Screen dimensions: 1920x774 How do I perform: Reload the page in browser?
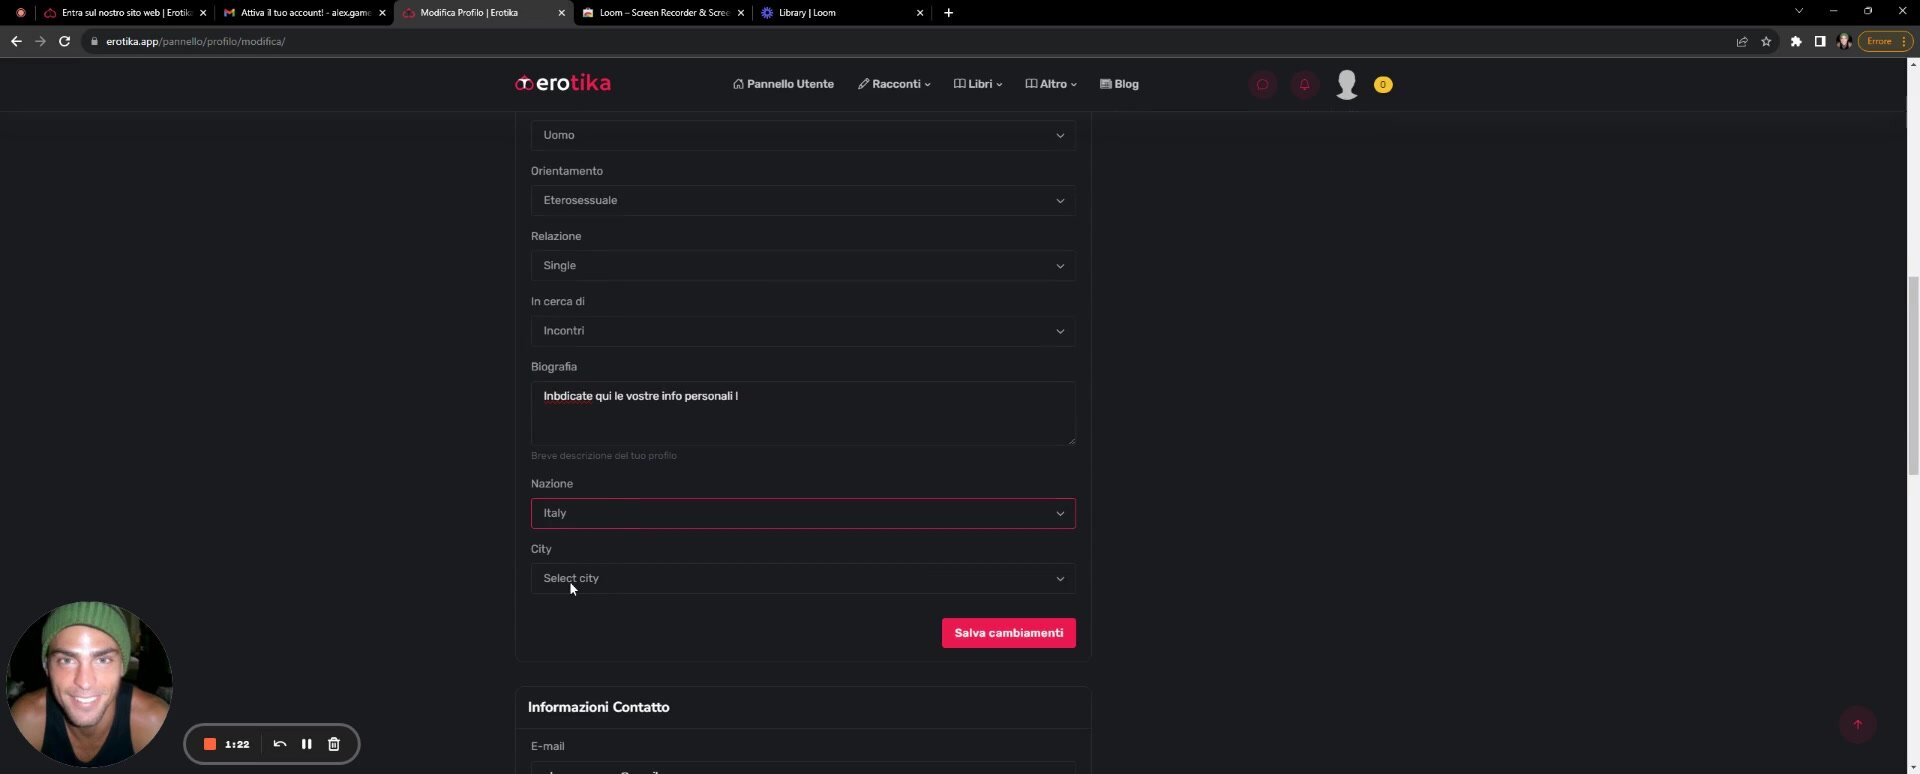click(64, 41)
